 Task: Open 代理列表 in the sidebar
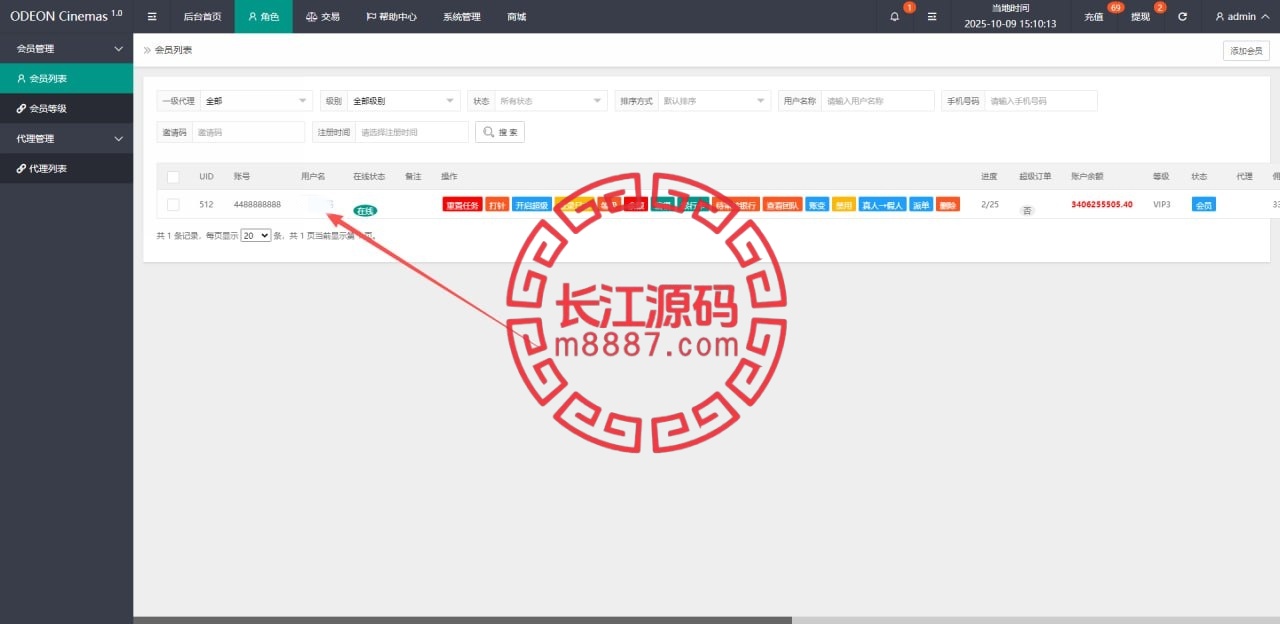[x=66, y=169]
